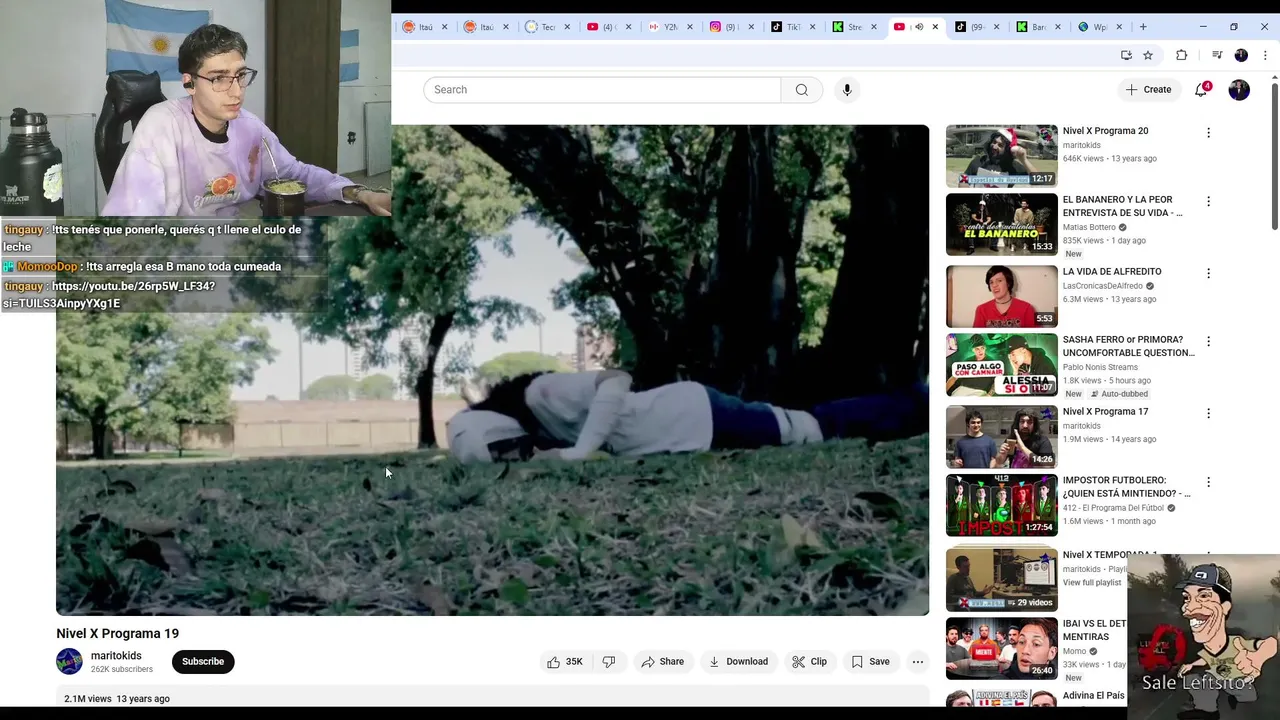Switch to the Tecr browser tab
Screen dimensions: 1280x720
click(x=548, y=27)
